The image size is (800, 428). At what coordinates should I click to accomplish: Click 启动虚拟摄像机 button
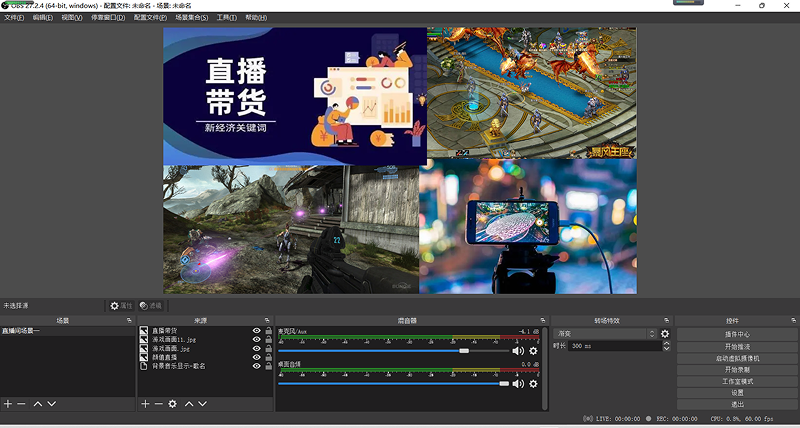coord(737,358)
